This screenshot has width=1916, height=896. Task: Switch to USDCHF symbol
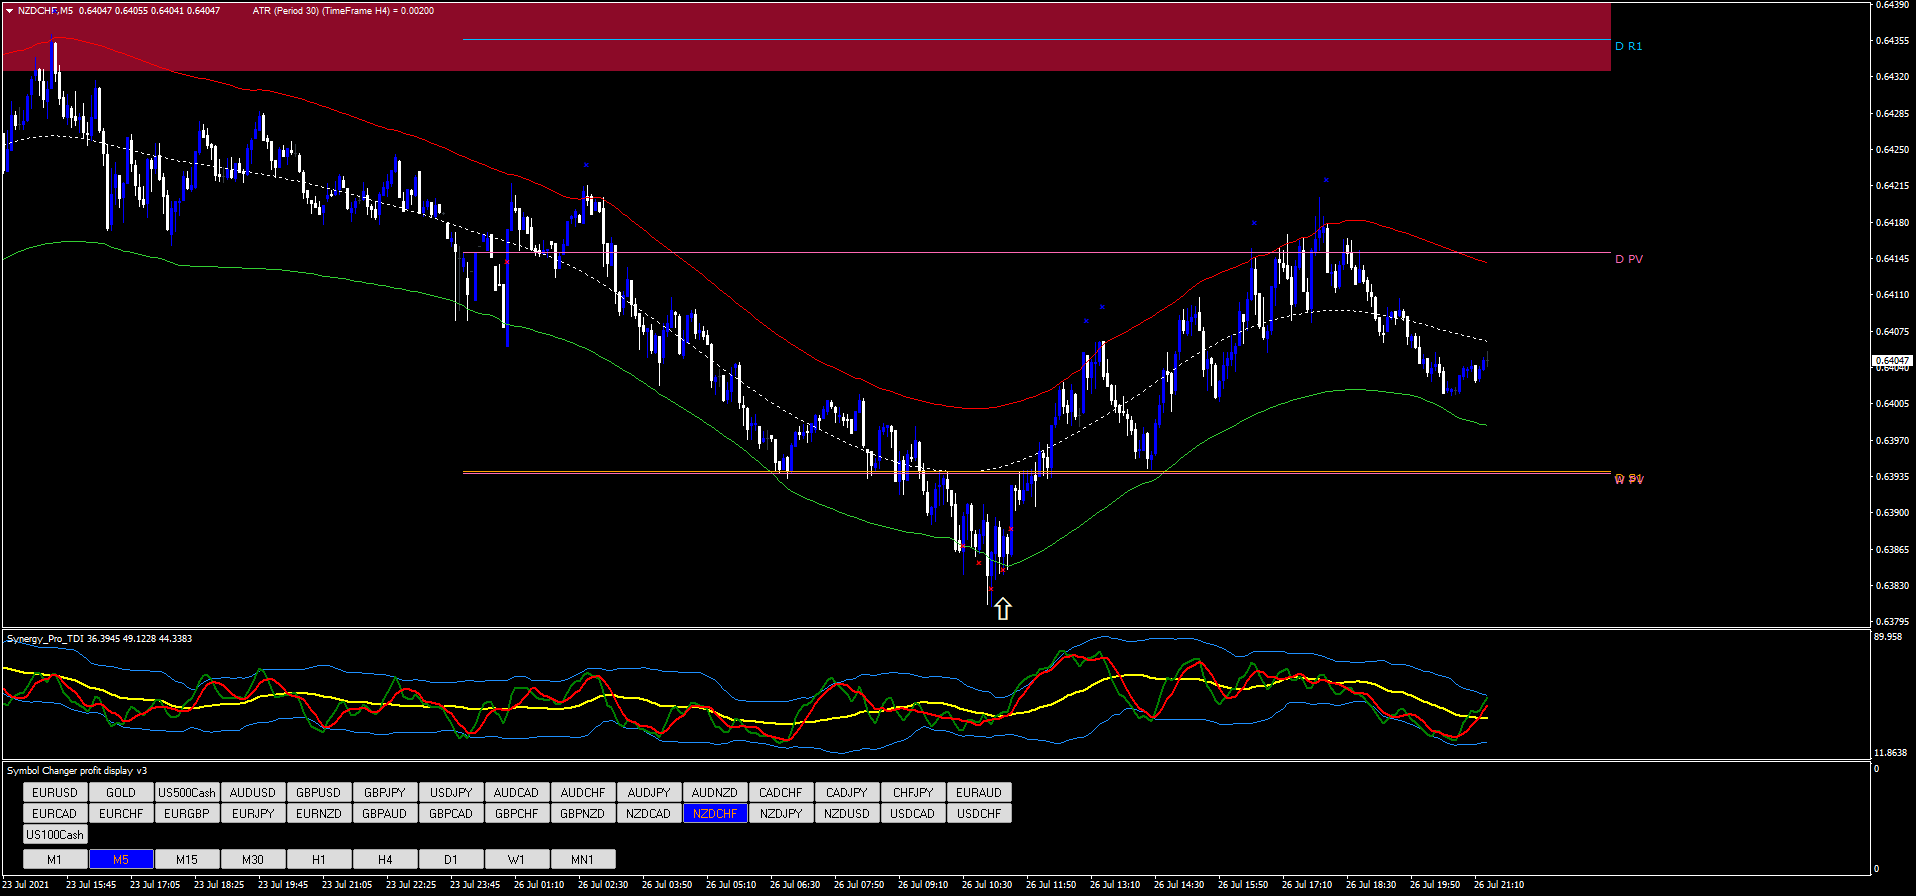click(x=979, y=813)
